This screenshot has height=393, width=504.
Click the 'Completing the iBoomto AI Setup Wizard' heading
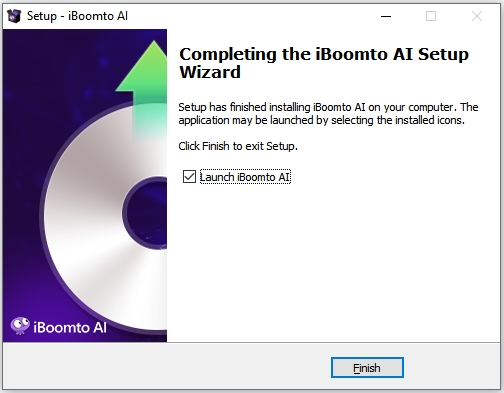(x=324, y=63)
